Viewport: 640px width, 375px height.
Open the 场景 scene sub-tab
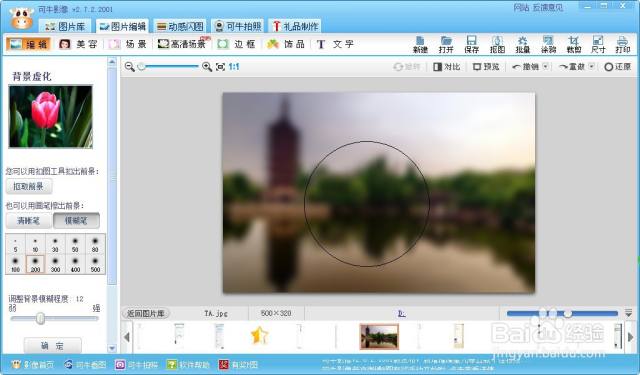(127, 44)
